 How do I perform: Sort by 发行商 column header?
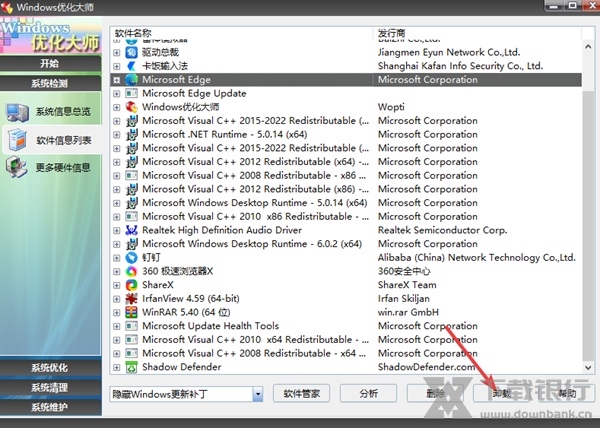tap(477, 33)
